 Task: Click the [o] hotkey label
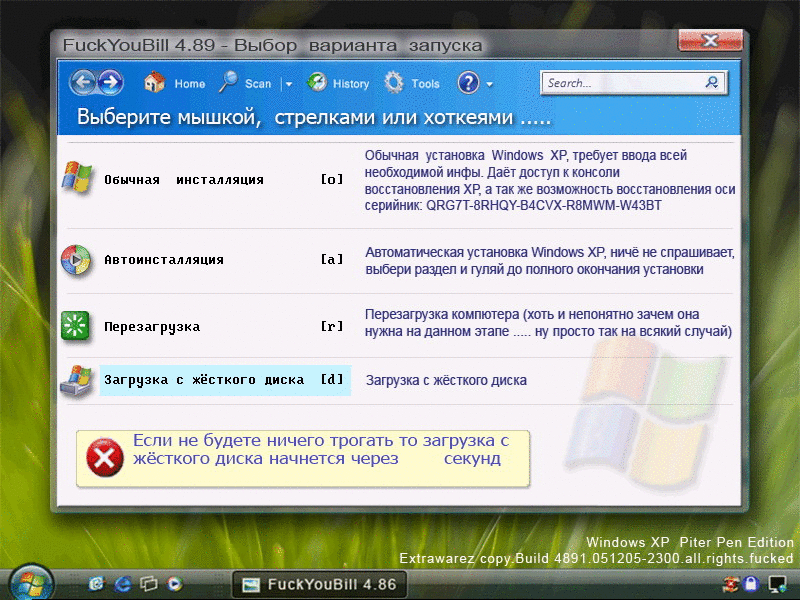click(332, 180)
